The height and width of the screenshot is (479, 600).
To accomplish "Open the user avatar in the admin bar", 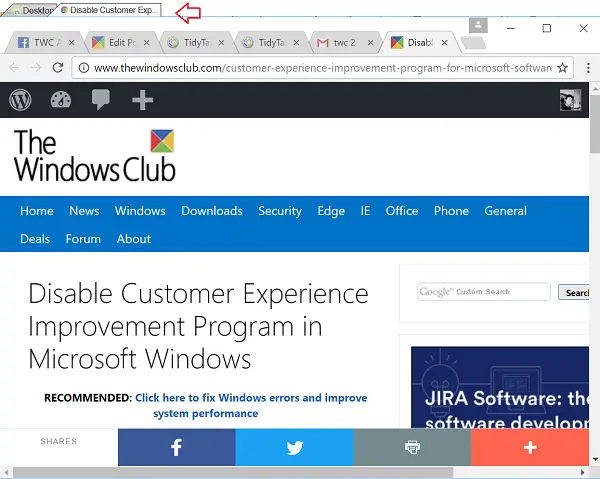I will [x=571, y=100].
